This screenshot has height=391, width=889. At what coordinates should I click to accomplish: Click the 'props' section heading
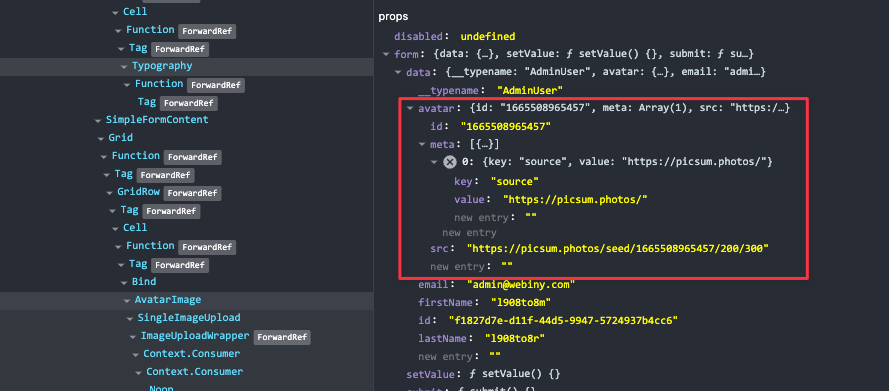(393, 17)
